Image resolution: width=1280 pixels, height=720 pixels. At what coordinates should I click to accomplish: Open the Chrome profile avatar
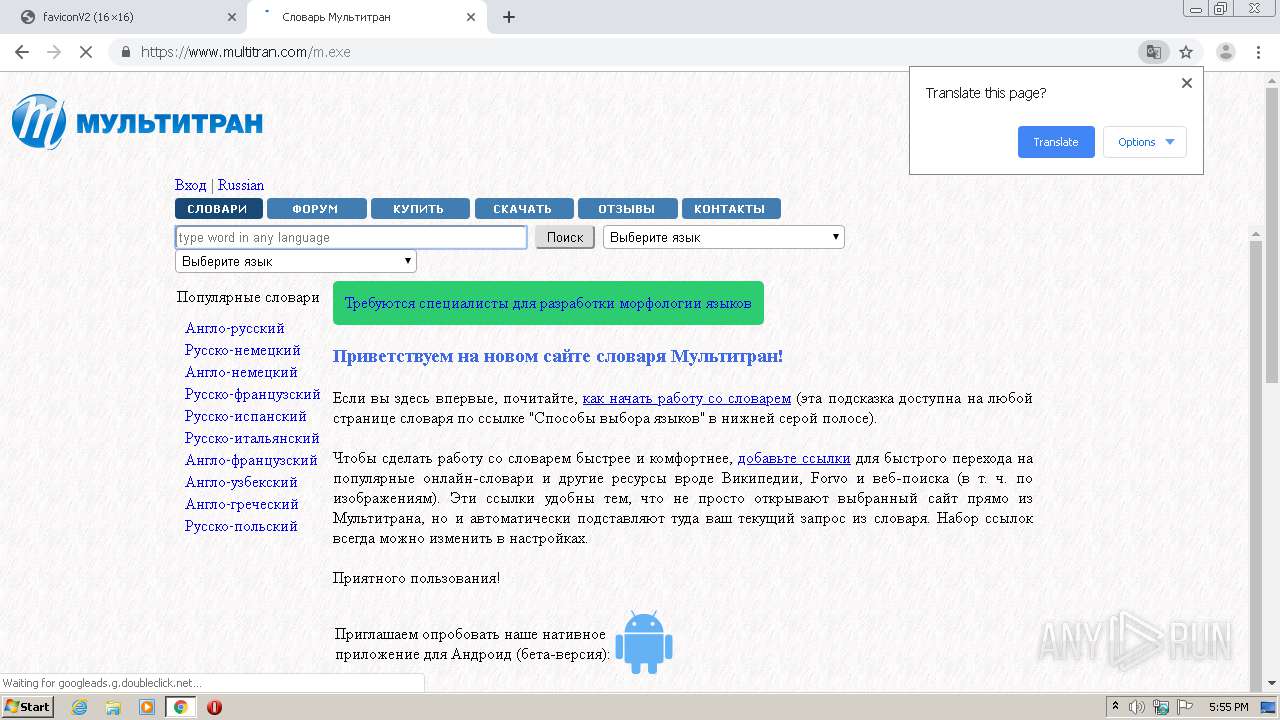coord(1226,52)
